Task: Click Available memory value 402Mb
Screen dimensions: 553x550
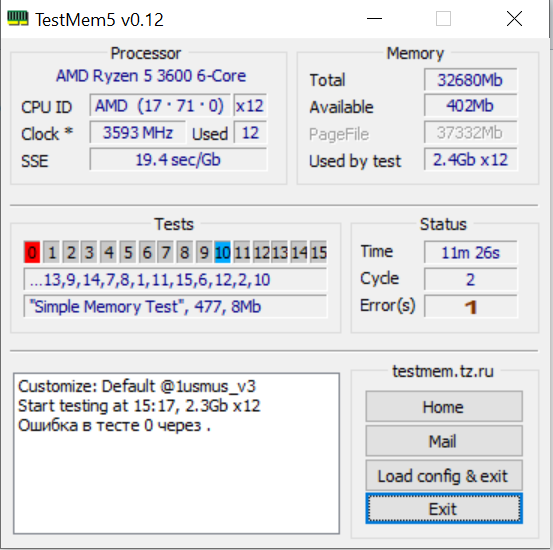Action: tap(470, 105)
